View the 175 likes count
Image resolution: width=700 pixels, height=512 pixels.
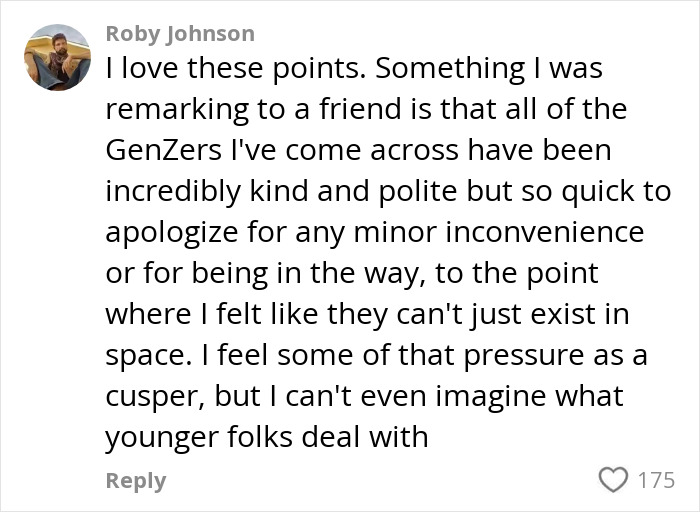point(656,480)
